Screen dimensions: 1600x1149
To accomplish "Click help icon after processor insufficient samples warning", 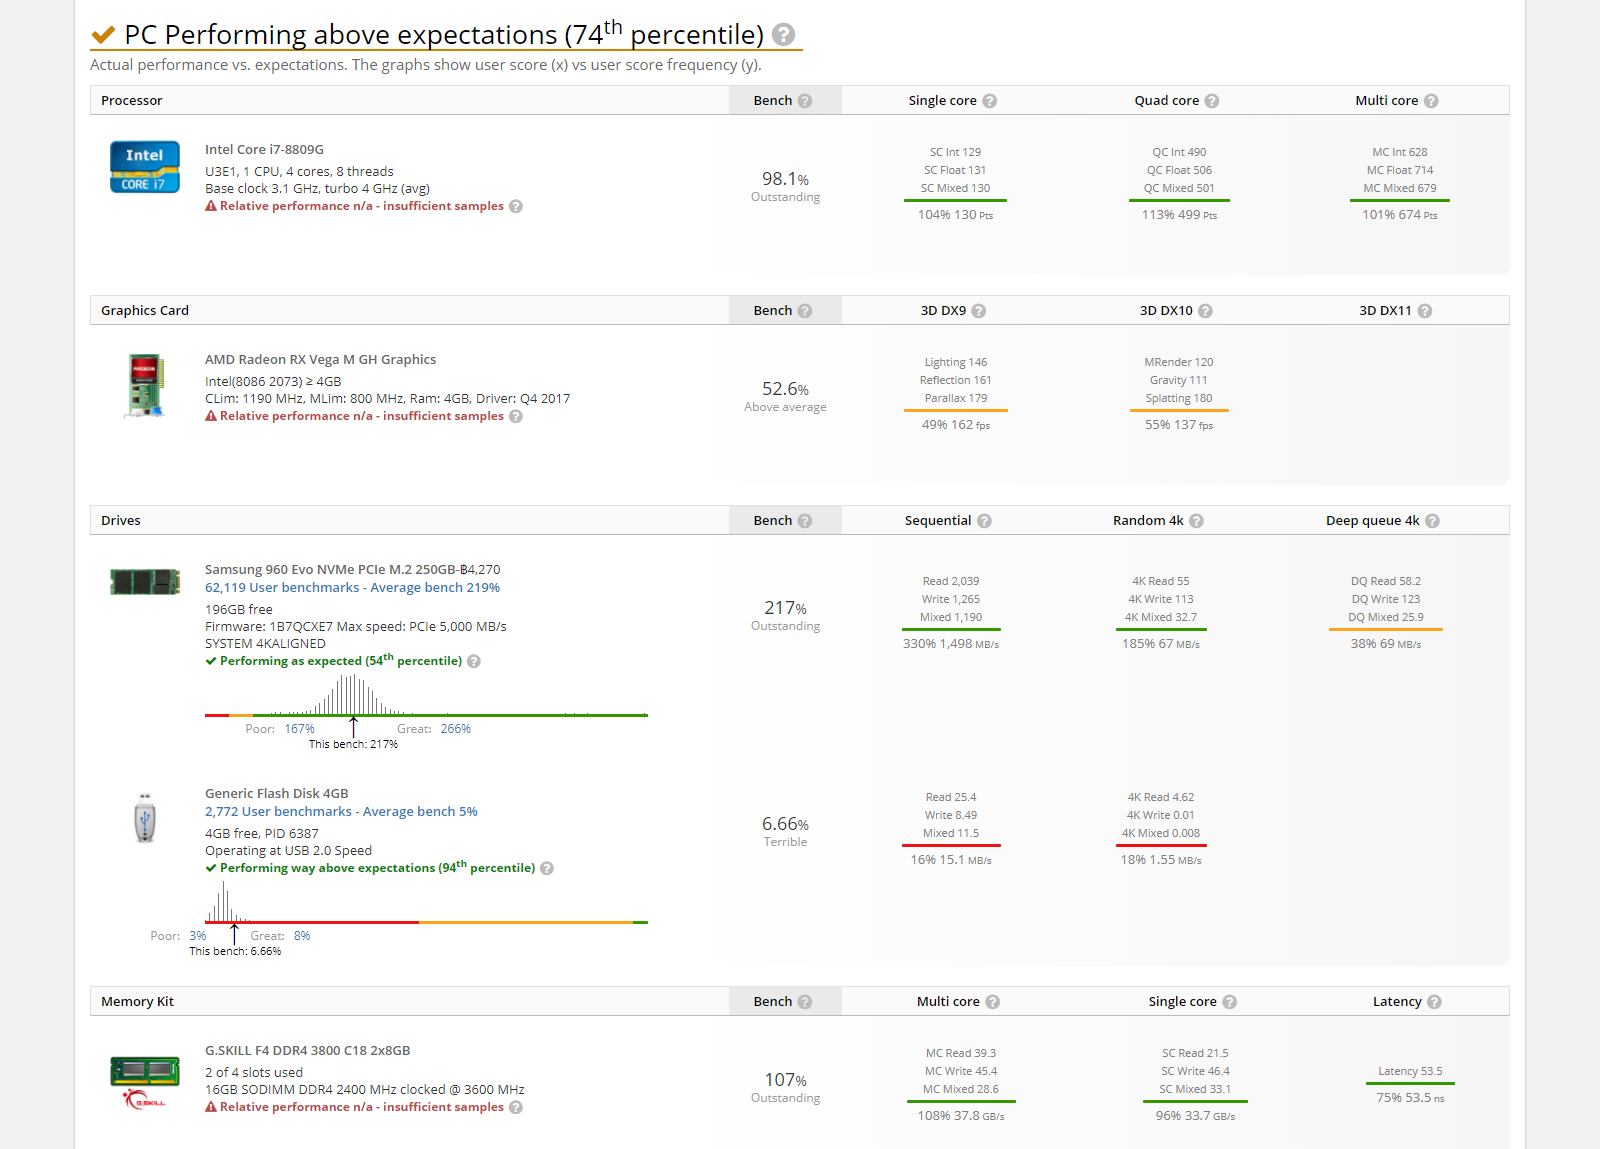I will 516,206.
